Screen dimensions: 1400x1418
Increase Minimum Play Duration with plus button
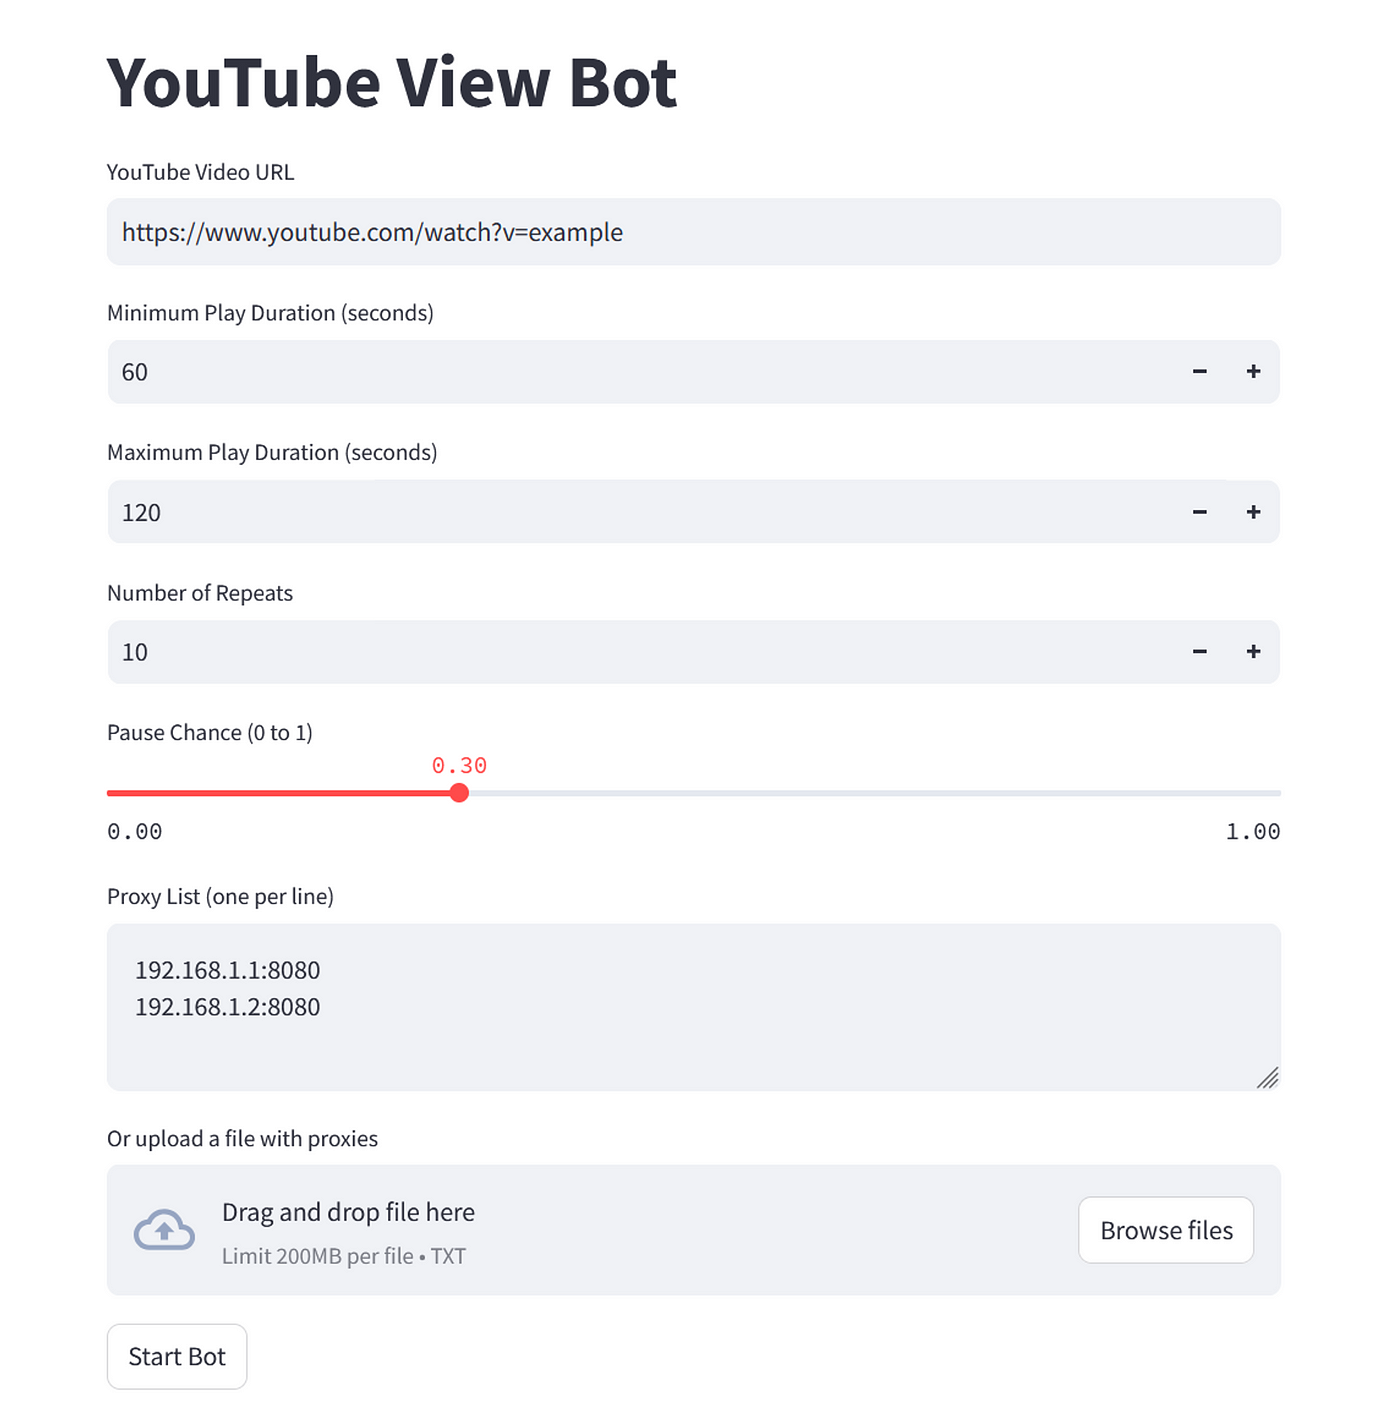1253,372
